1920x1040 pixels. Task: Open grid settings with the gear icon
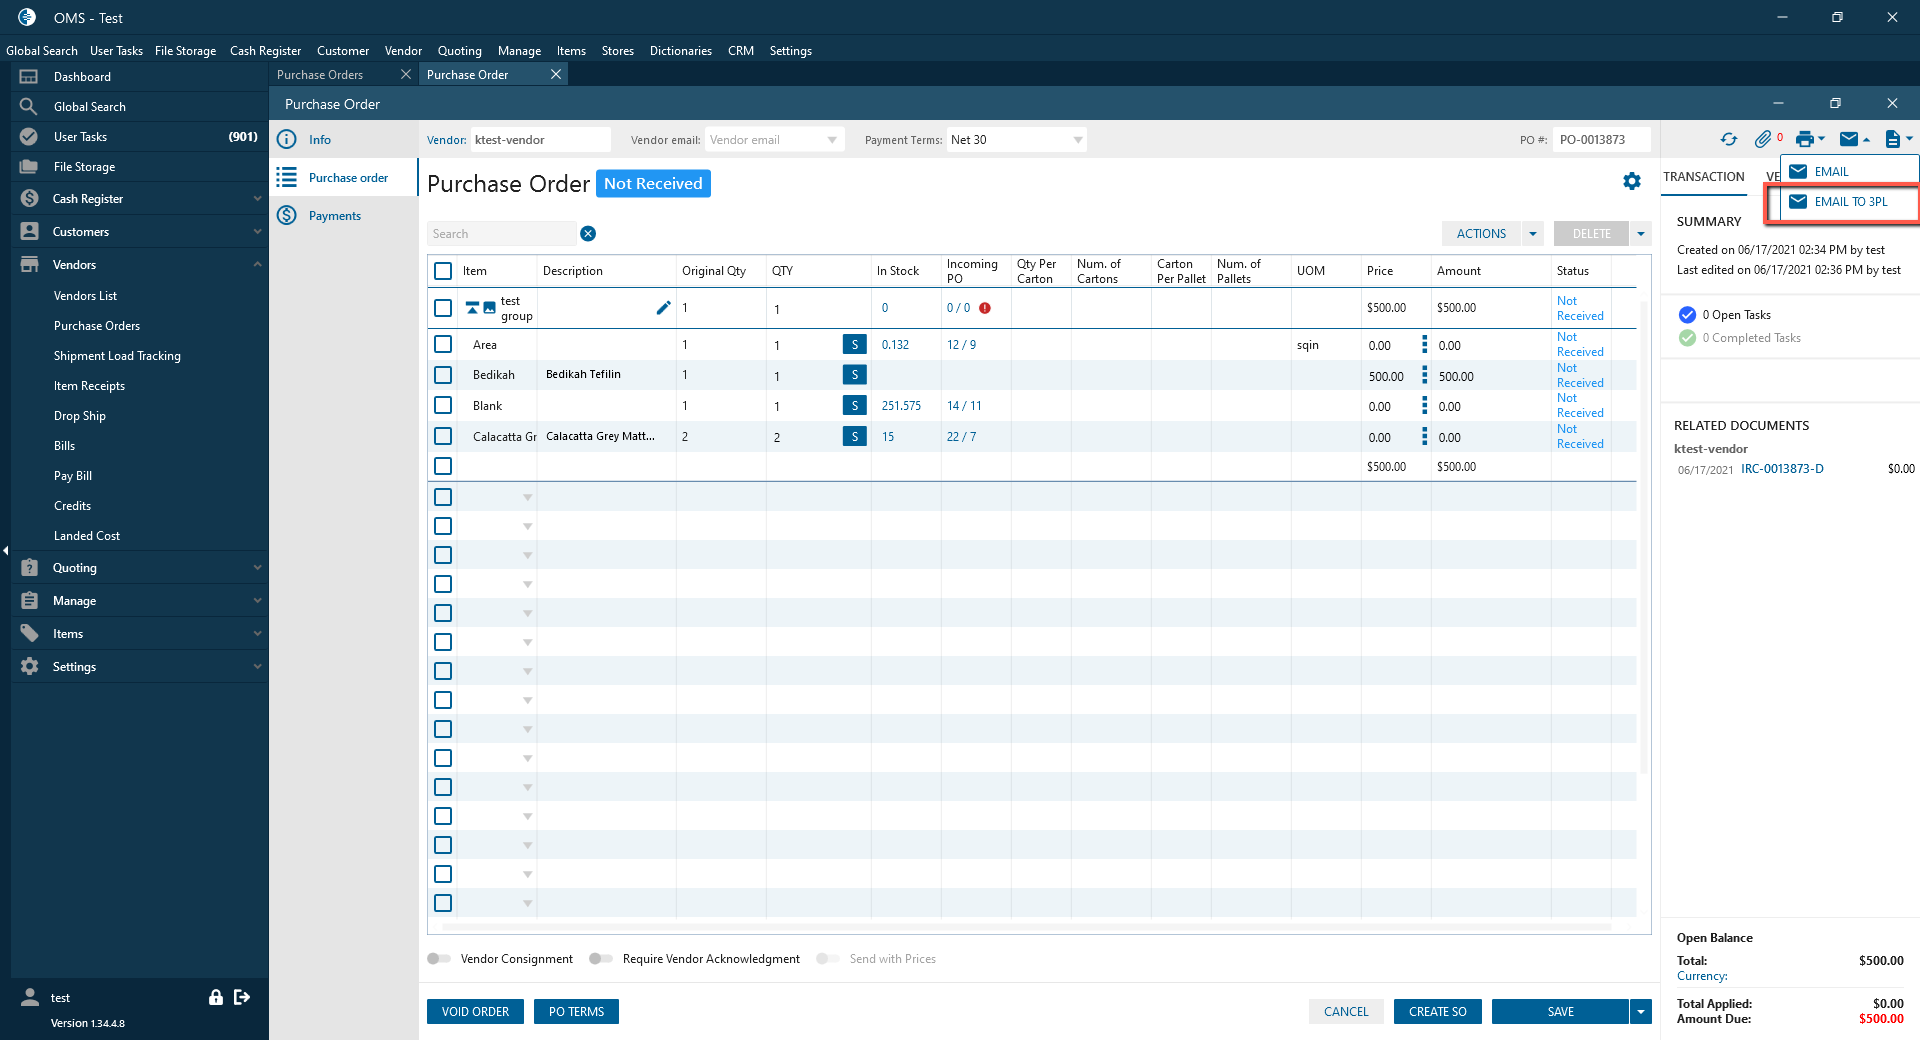pyautogui.click(x=1632, y=181)
